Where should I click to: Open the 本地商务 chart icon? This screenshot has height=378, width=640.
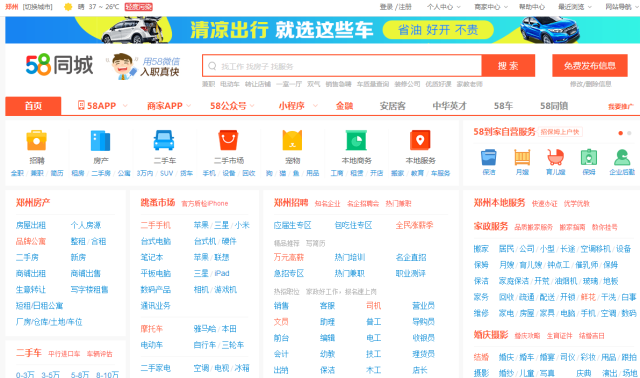click(356, 140)
